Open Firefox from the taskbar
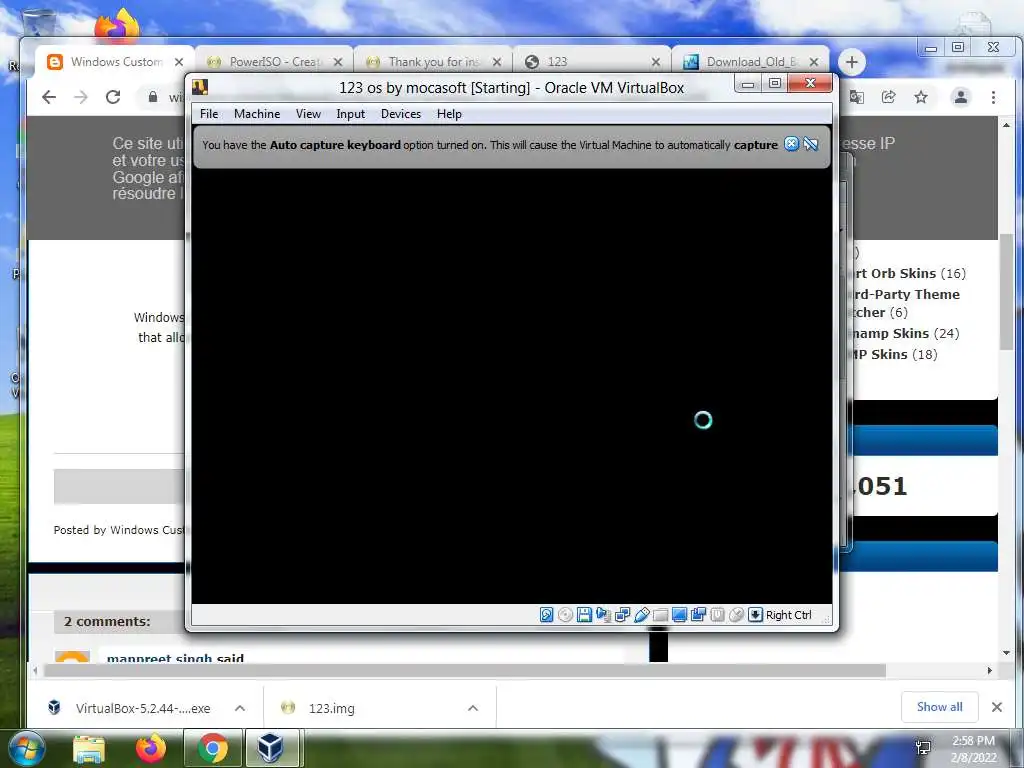The image size is (1024, 768). pyautogui.click(x=151, y=748)
